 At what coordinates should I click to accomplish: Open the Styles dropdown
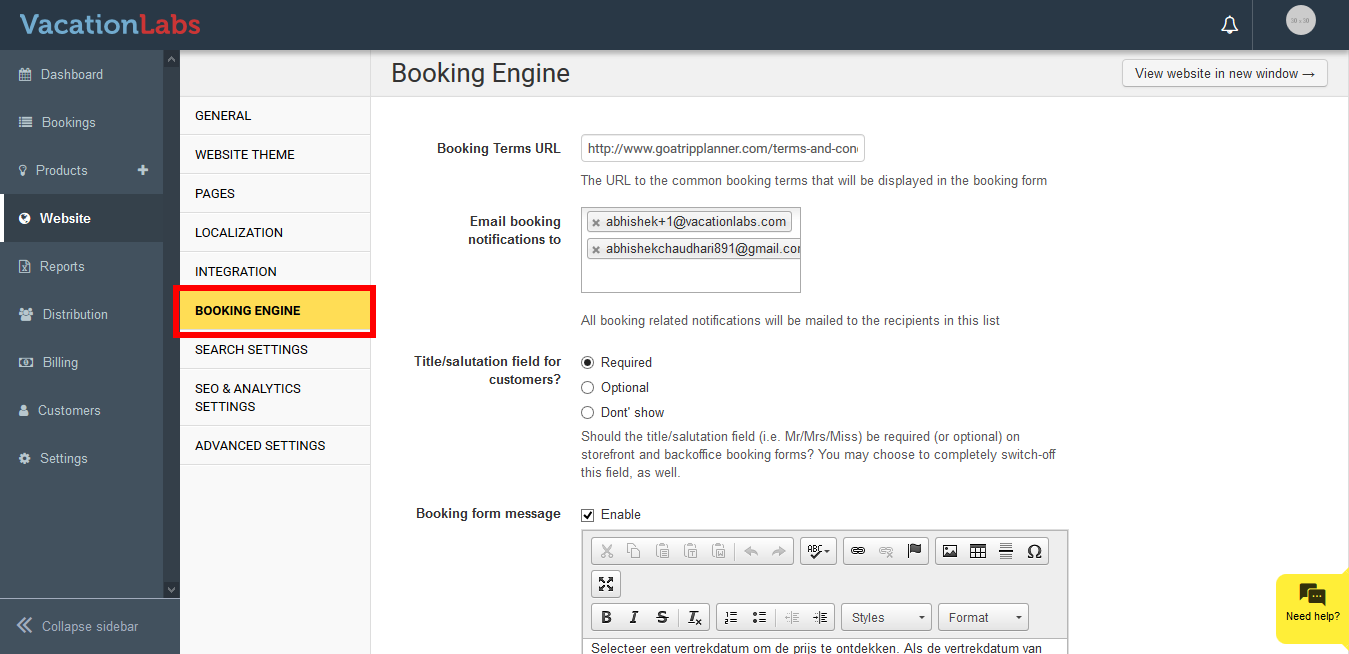[x=885, y=617]
